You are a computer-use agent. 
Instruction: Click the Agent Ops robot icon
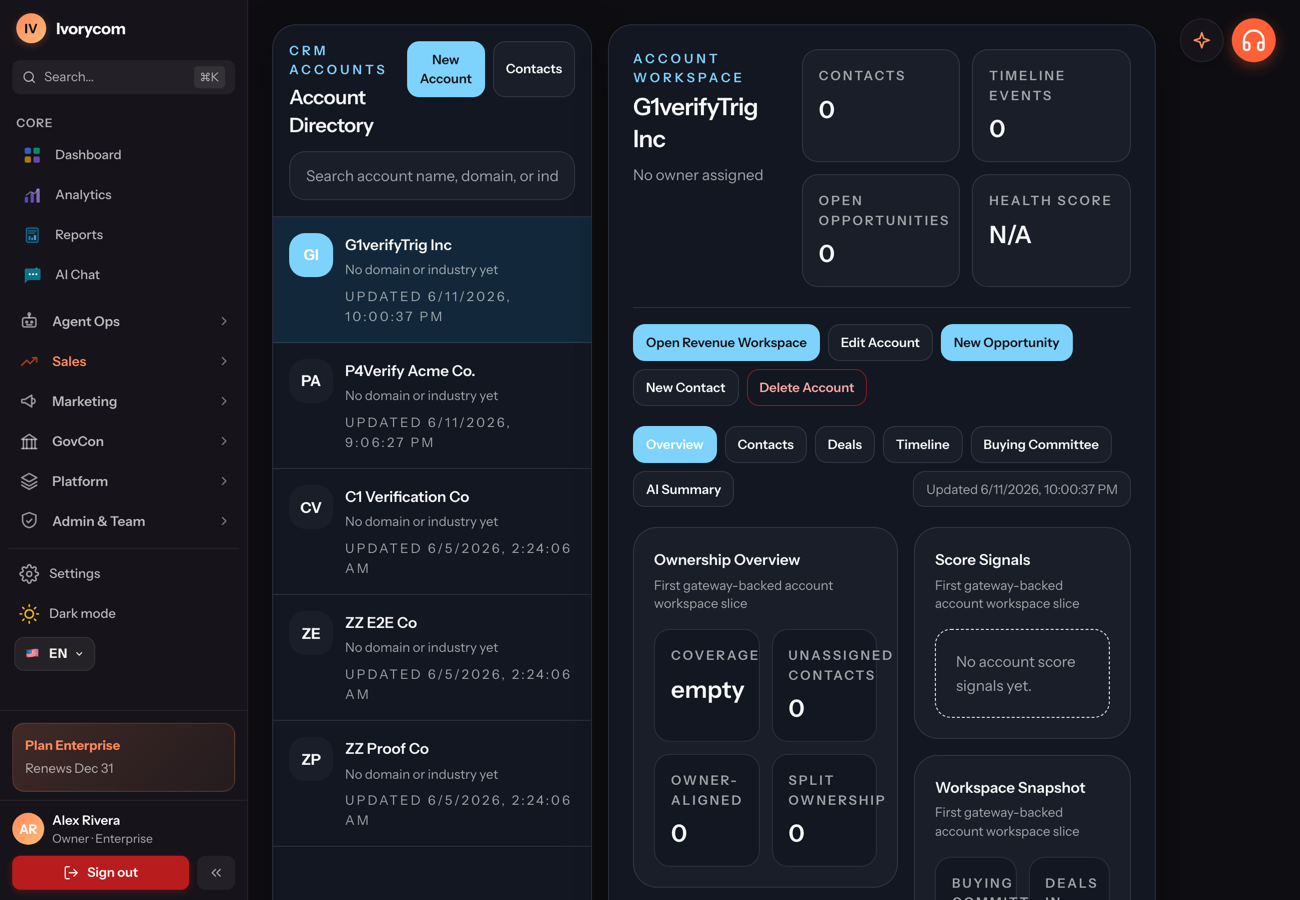coord(29,321)
